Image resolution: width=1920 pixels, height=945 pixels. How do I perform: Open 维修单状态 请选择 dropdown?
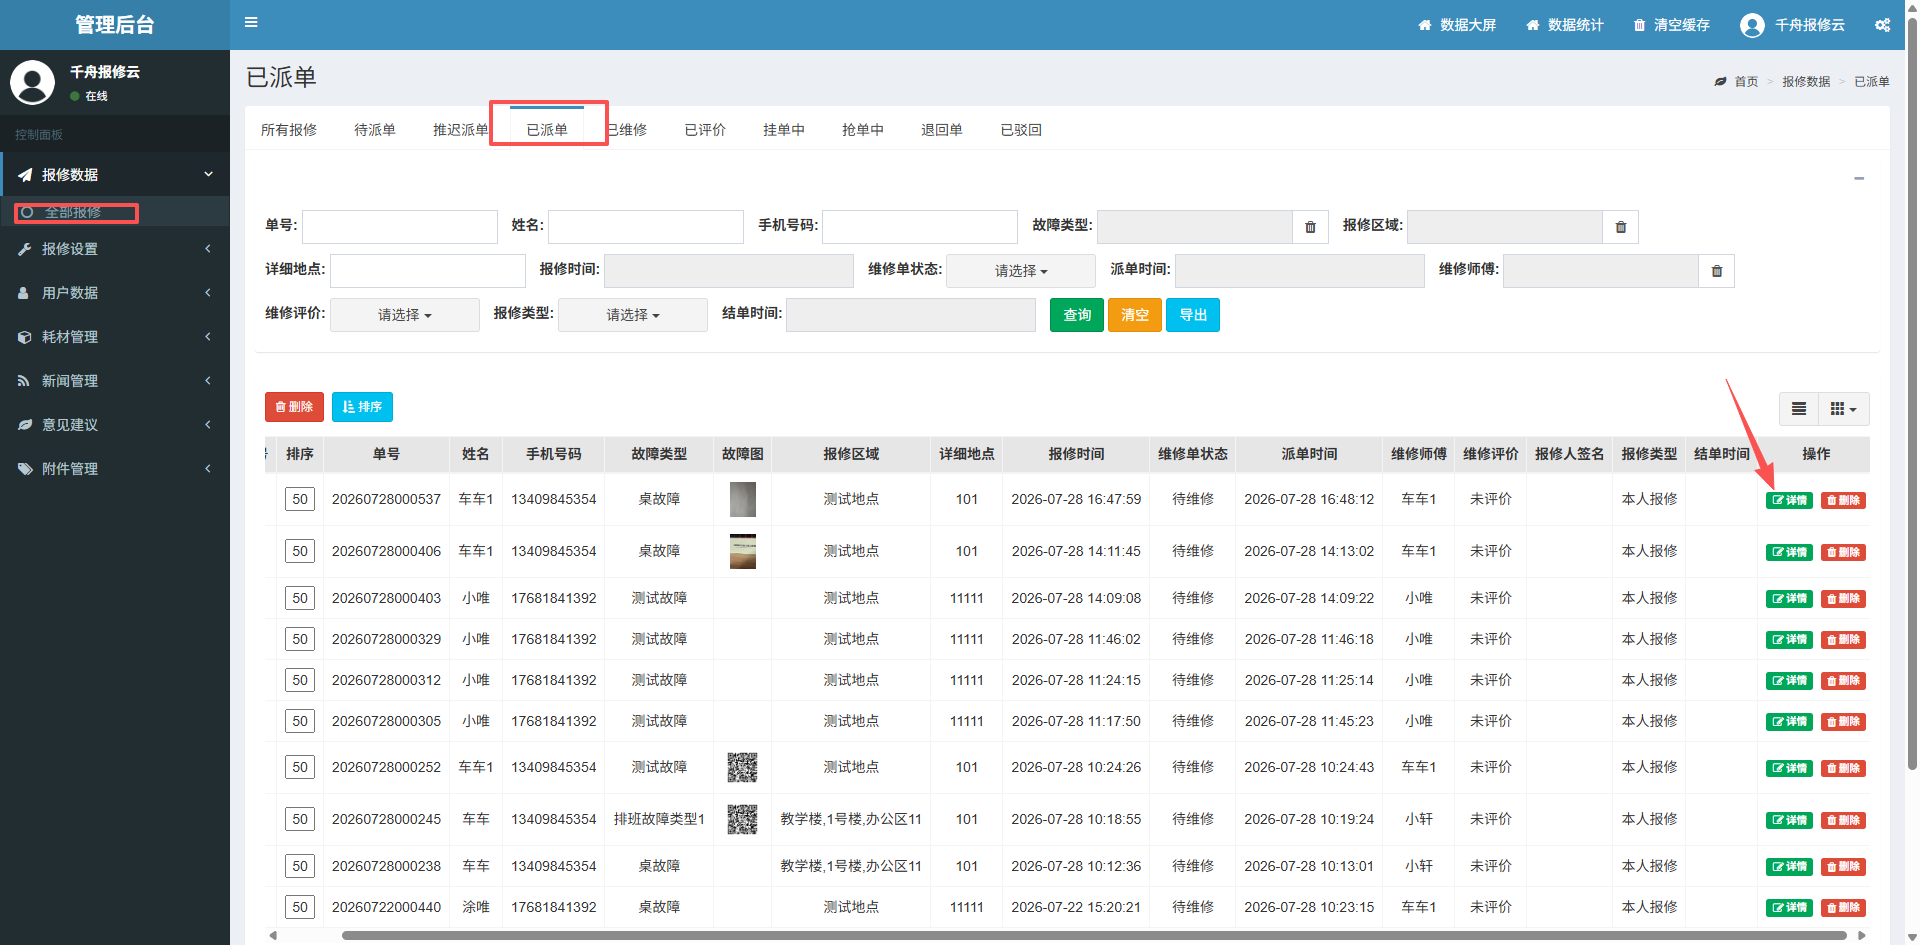[x=1021, y=271]
